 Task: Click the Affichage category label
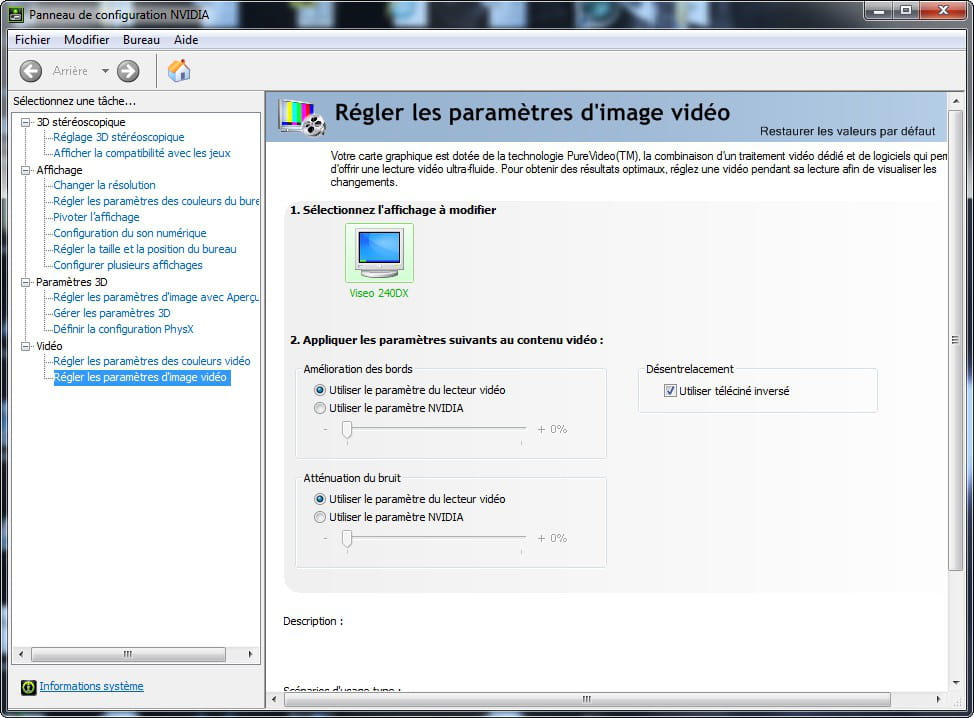click(x=59, y=170)
